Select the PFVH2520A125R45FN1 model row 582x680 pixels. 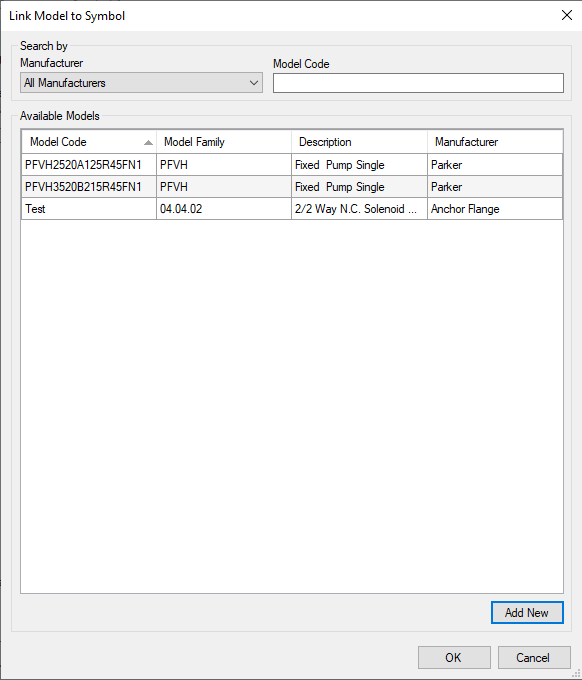coord(292,165)
